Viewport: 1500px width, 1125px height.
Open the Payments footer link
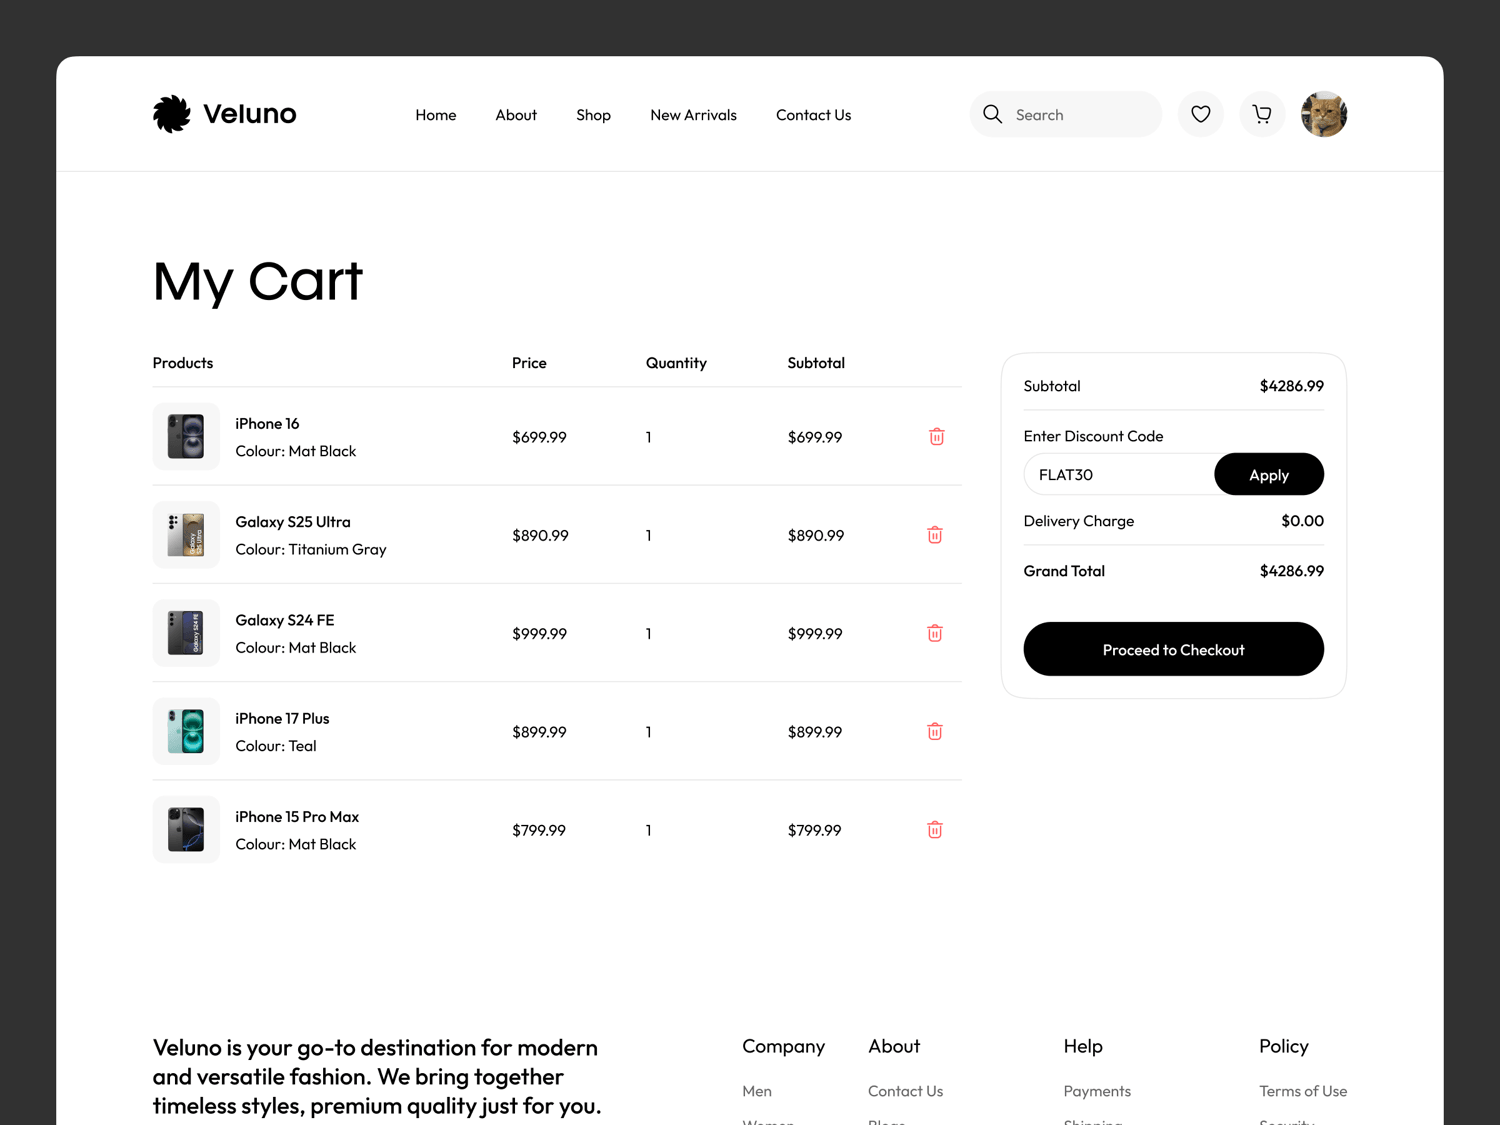[1097, 1091]
